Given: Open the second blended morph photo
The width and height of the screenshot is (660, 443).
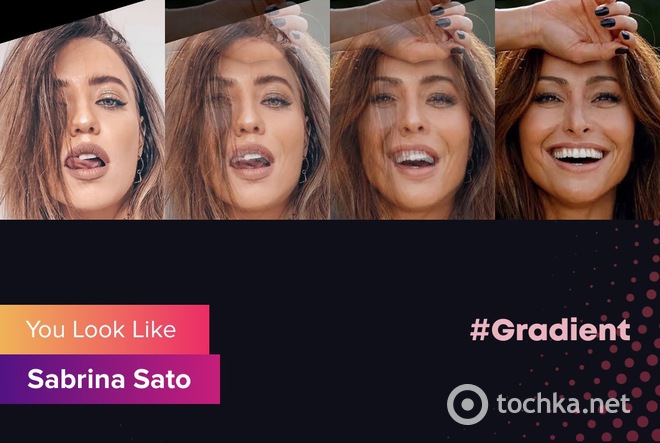Looking at the screenshot, I should coord(247,109).
